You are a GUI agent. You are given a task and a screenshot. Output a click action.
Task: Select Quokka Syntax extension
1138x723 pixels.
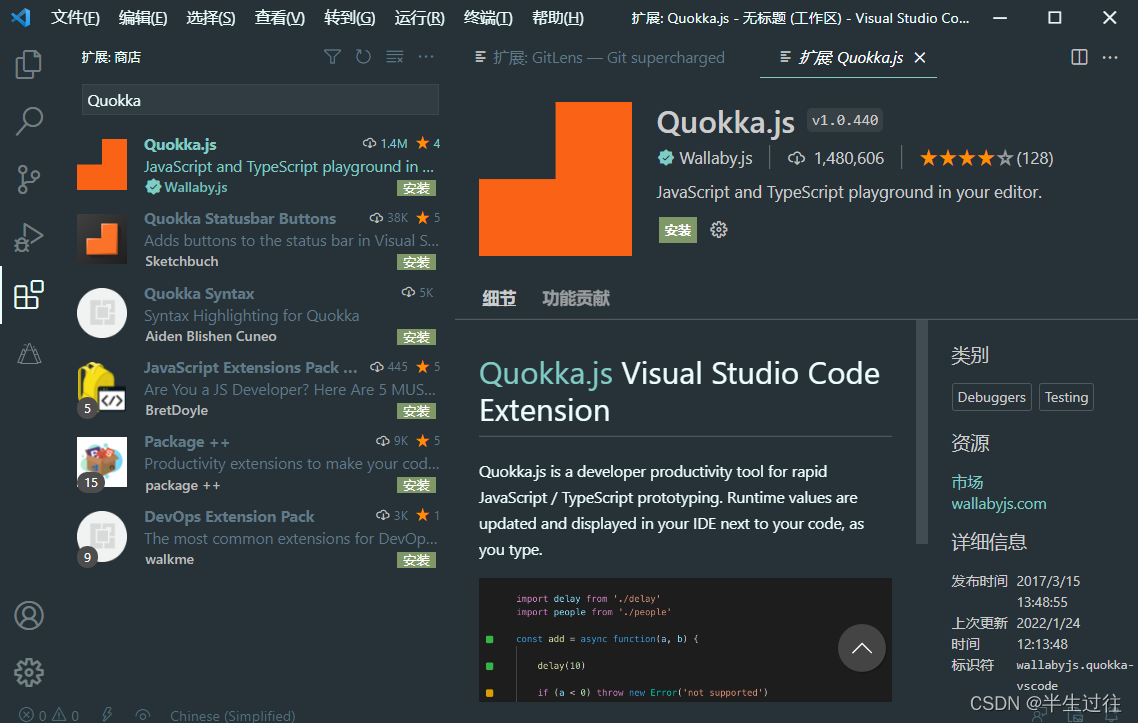click(x=258, y=314)
